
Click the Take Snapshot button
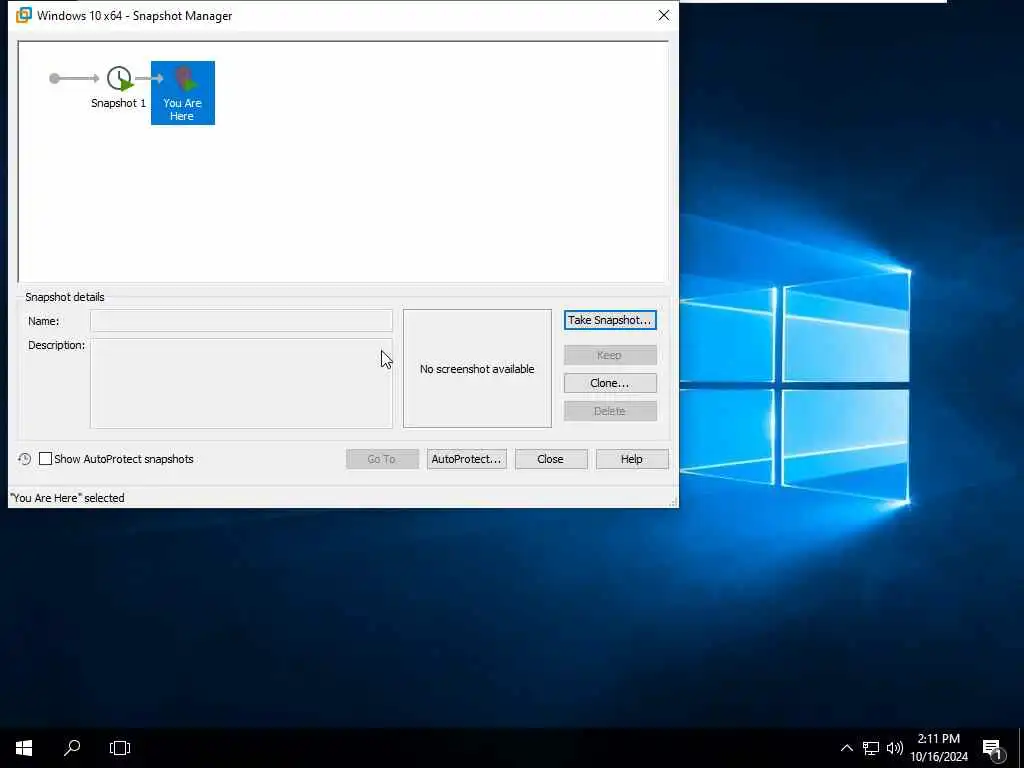610,320
